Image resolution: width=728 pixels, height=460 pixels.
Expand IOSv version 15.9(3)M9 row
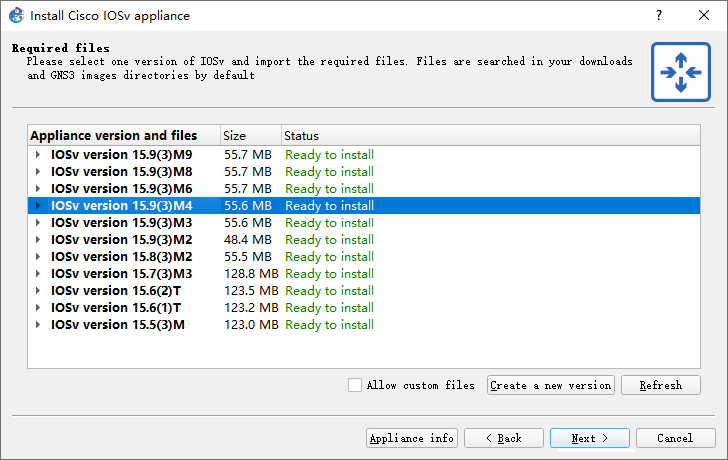38,155
